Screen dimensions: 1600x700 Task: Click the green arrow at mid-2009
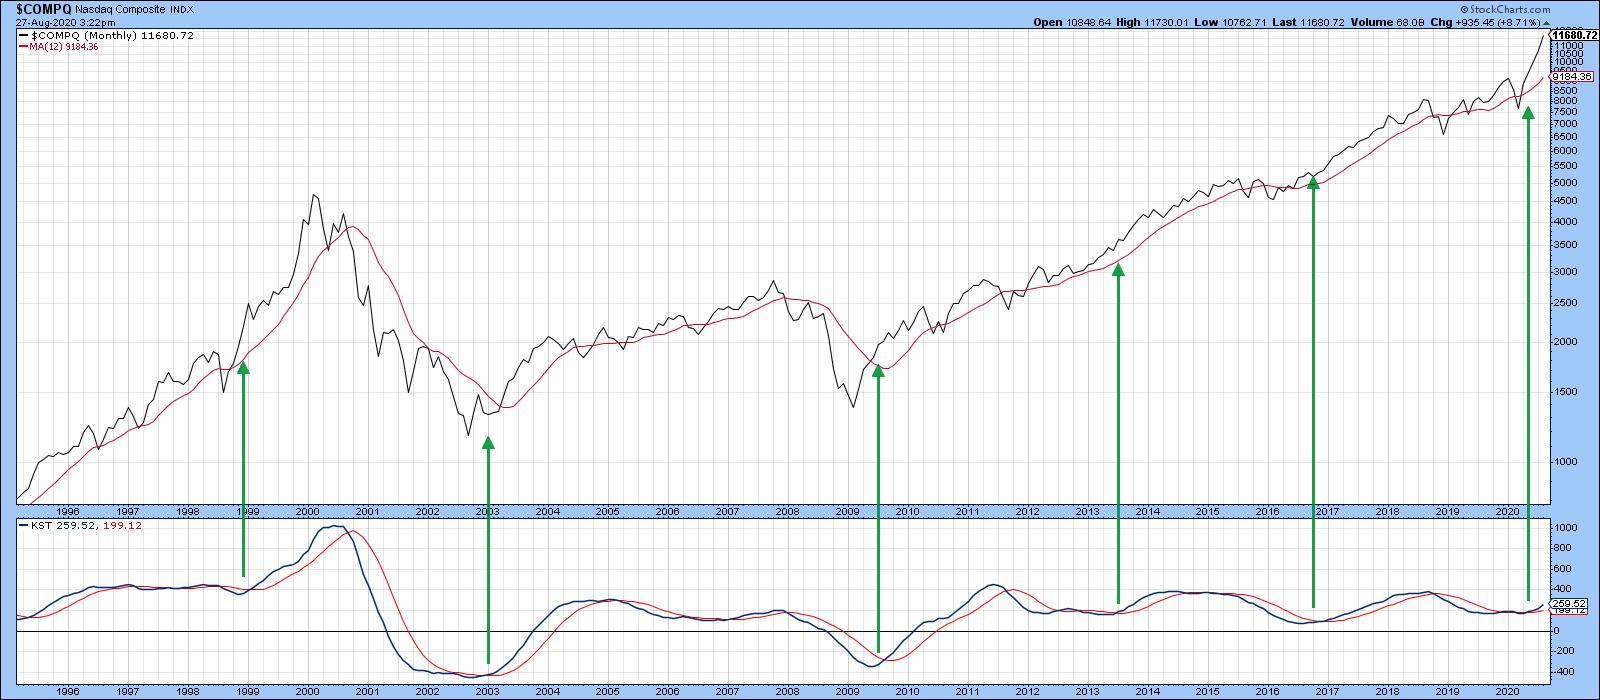tap(878, 510)
